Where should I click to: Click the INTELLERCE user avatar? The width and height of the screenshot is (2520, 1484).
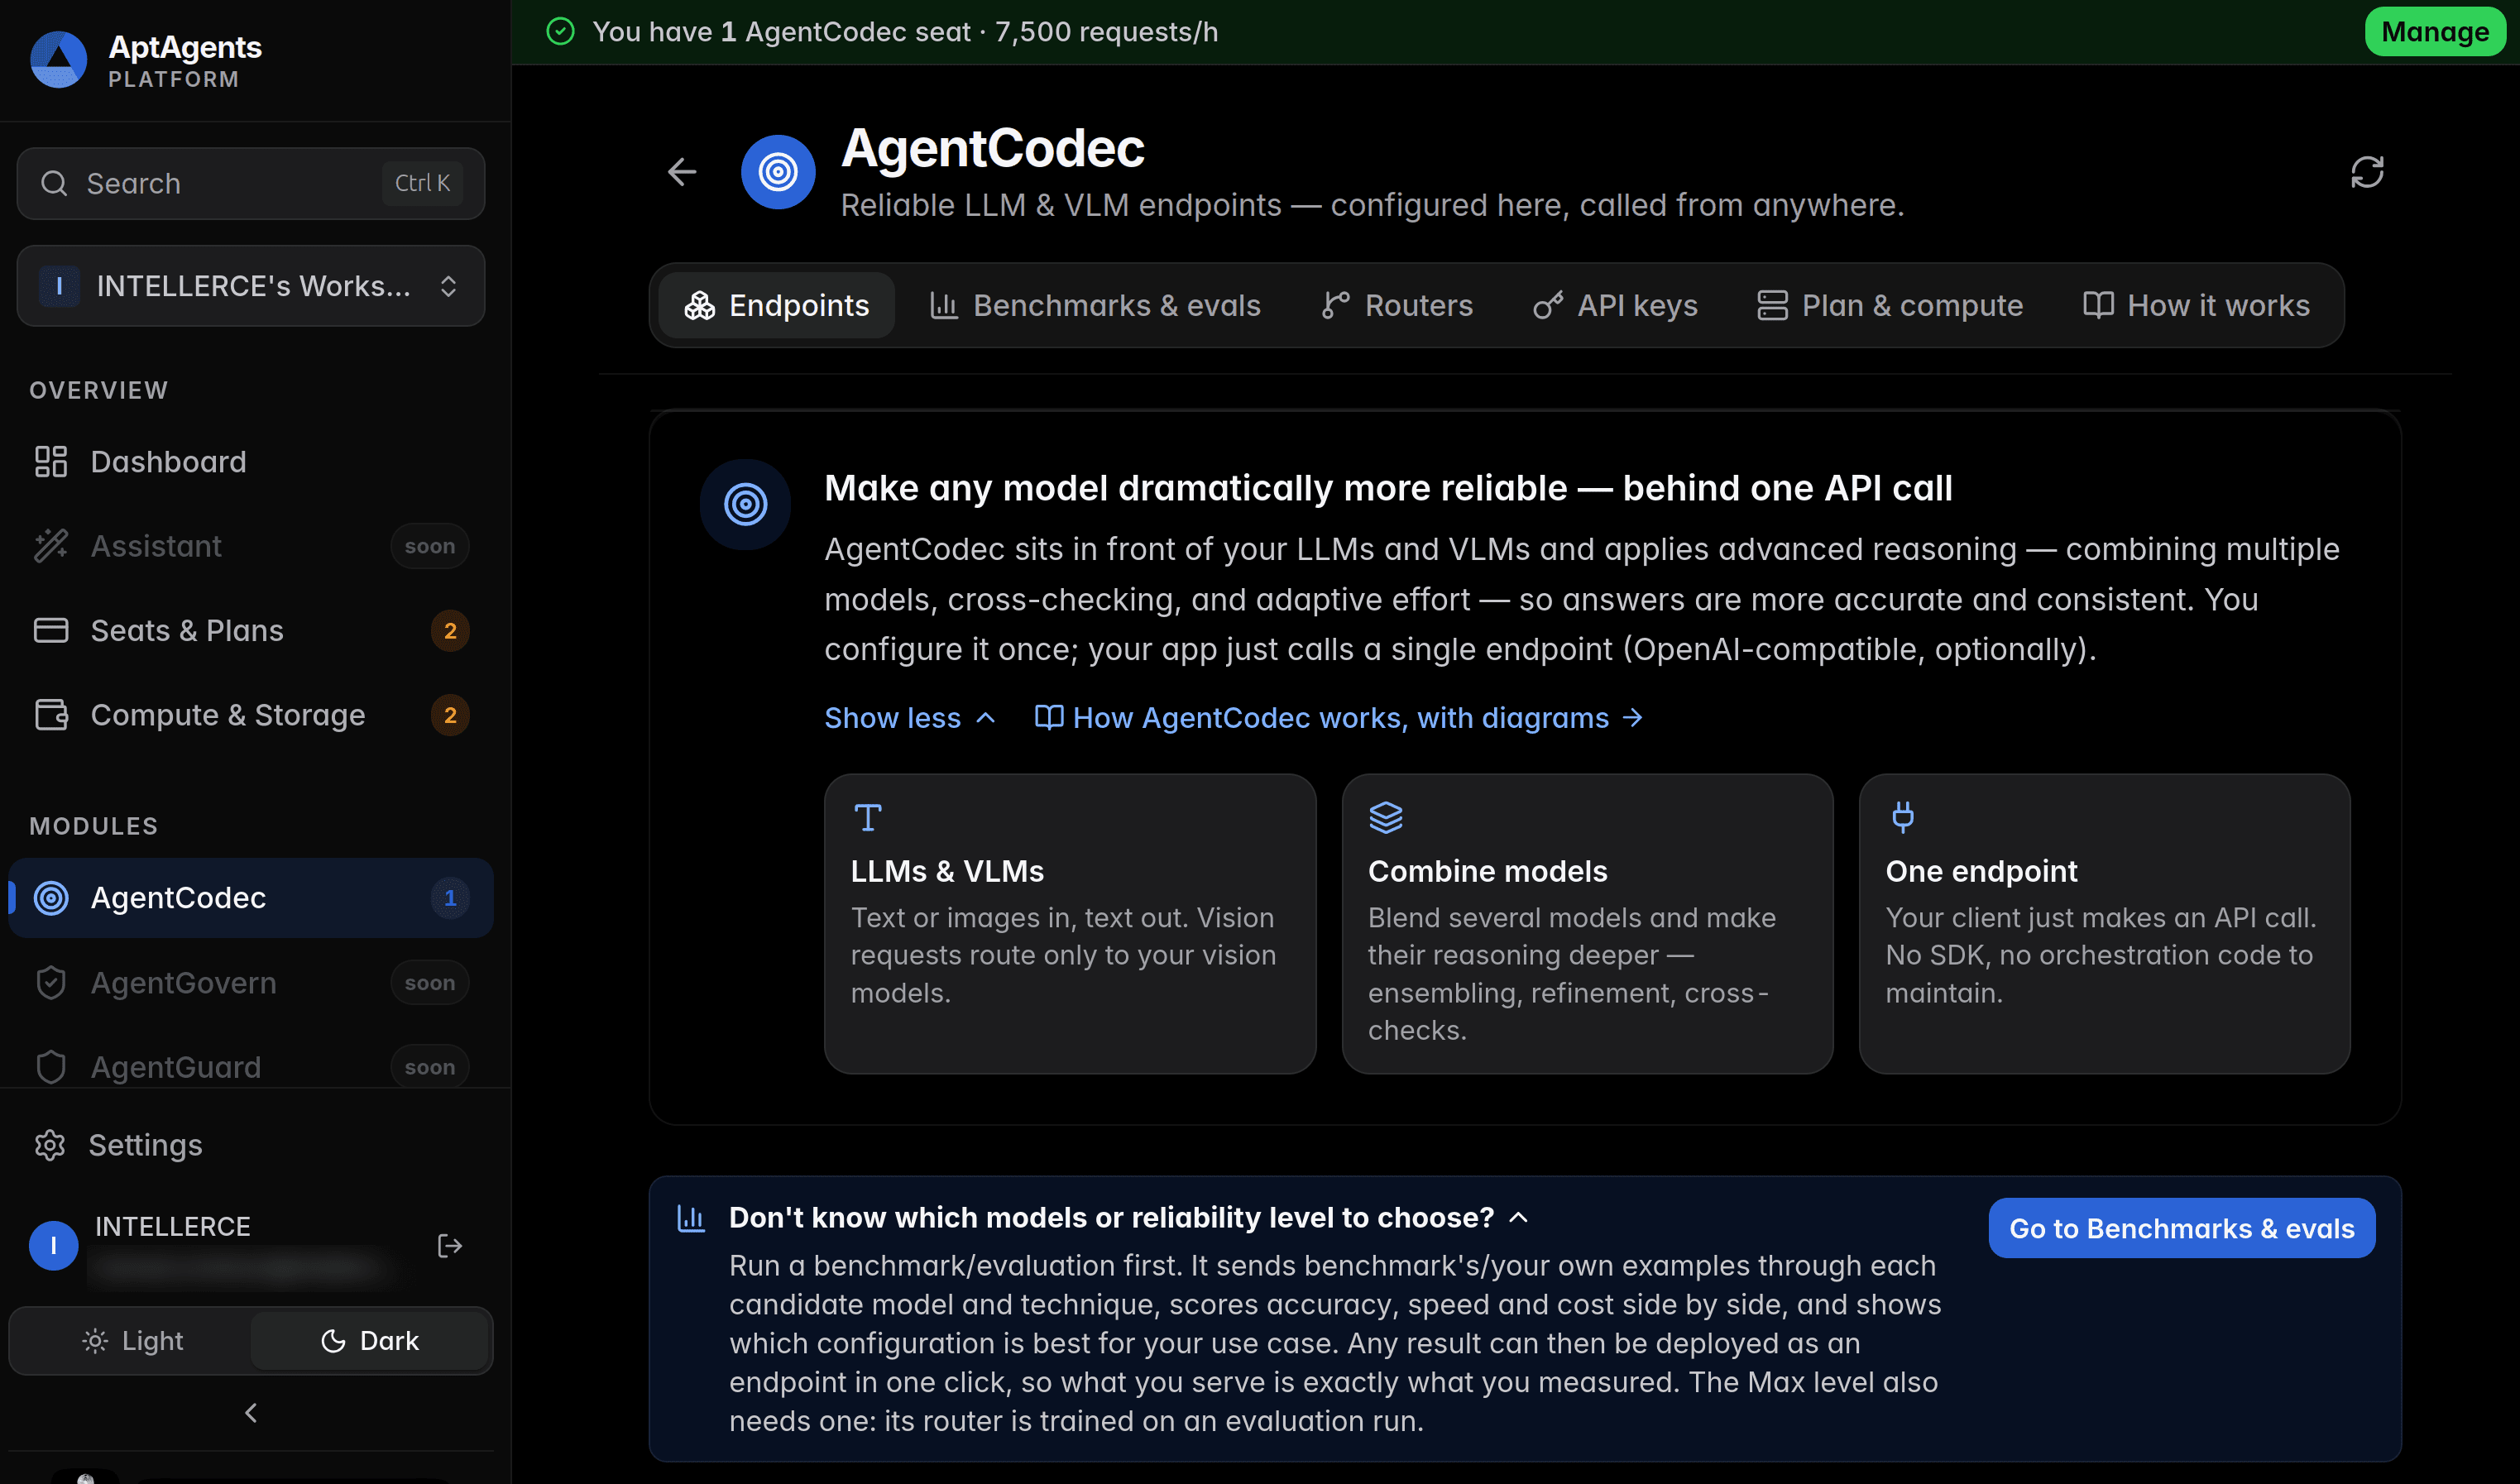pyautogui.click(x=54, y=1245)
